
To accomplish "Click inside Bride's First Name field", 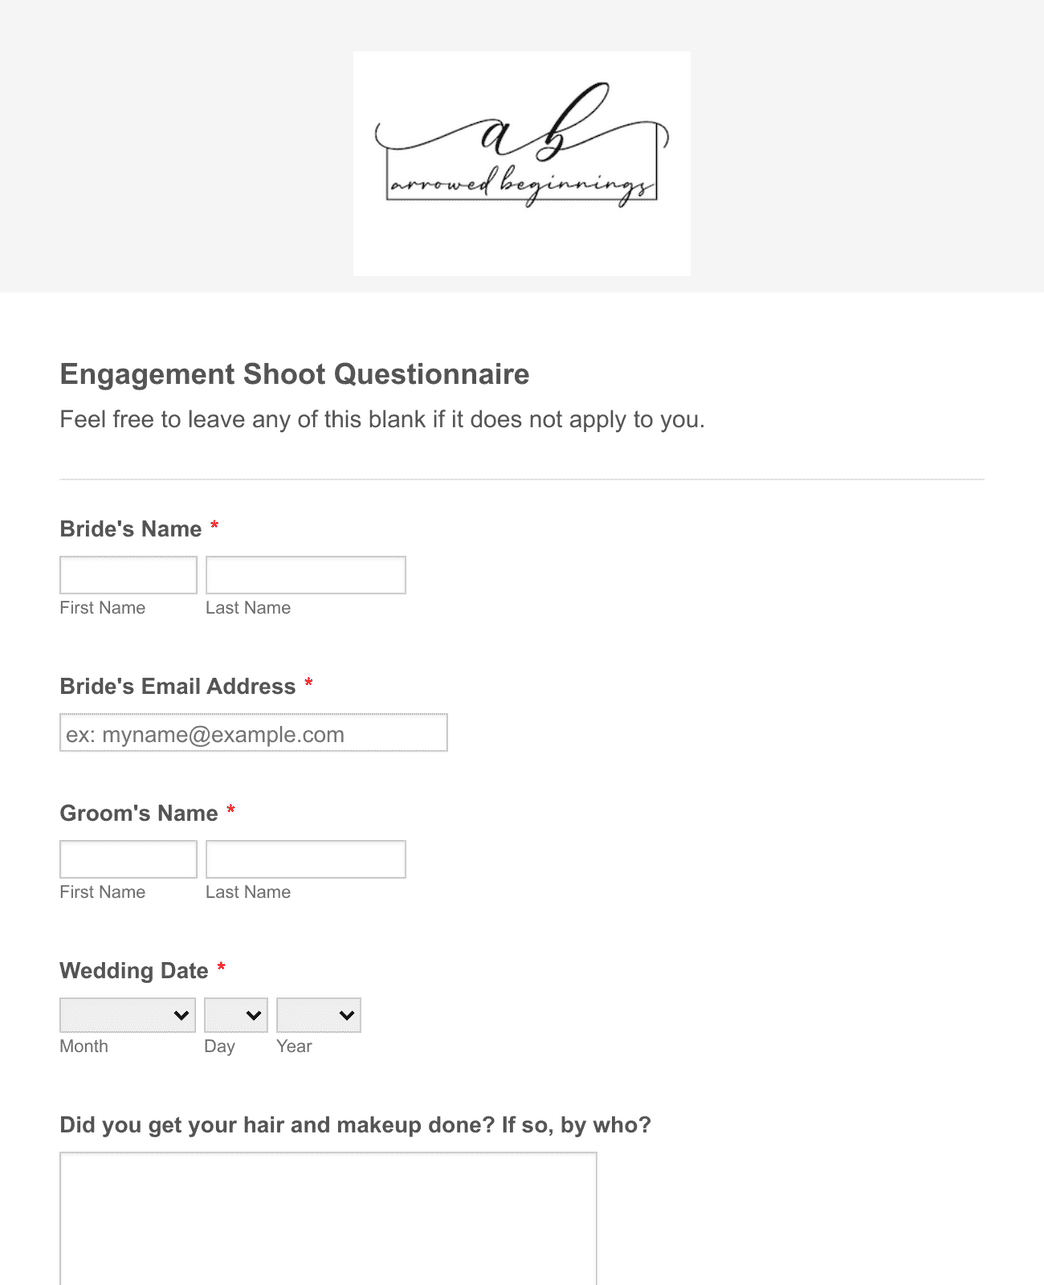I will pyautogui.click(x=127, y=574).
